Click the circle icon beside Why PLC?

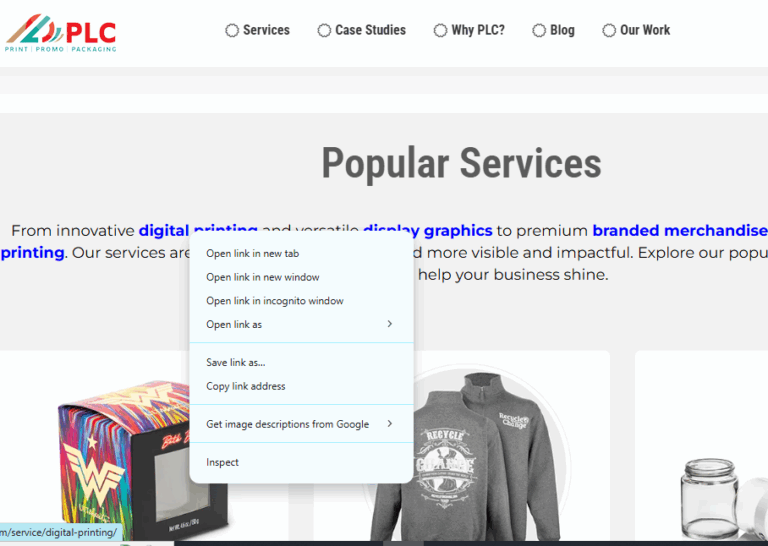(440, 30)
